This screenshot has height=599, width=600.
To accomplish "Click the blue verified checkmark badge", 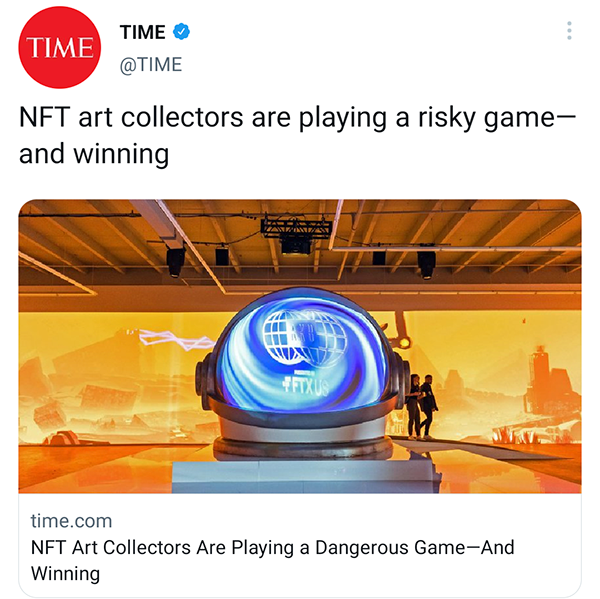I will pos(181,31).
